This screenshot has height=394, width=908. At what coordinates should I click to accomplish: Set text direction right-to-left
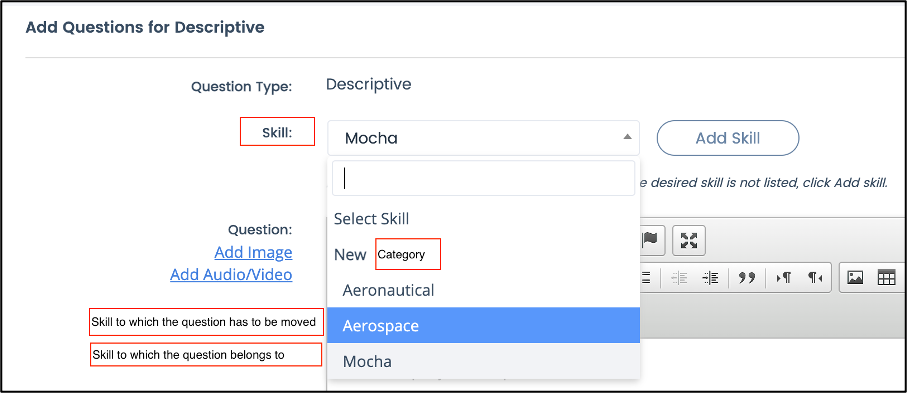(815, 278)
